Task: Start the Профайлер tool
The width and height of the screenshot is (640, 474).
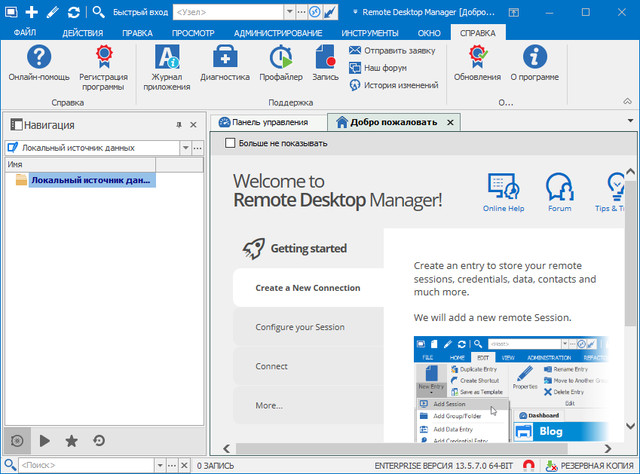Action: [x=281, y=59]
